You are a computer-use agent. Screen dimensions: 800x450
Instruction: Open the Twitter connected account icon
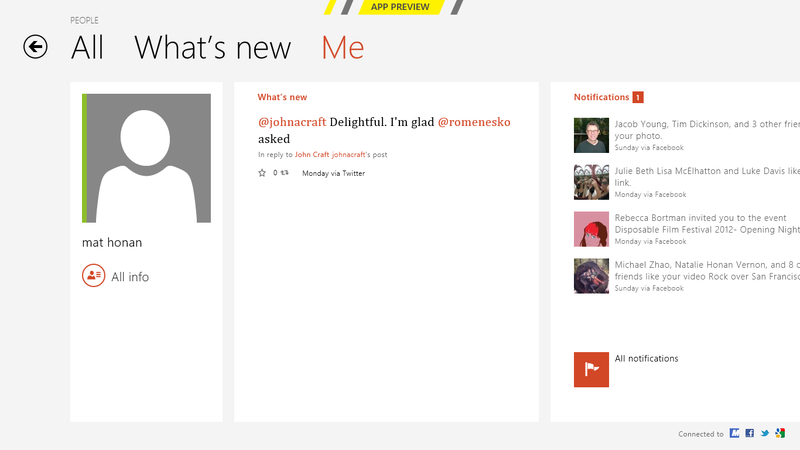pyautogui.click(x=765, y=433)
